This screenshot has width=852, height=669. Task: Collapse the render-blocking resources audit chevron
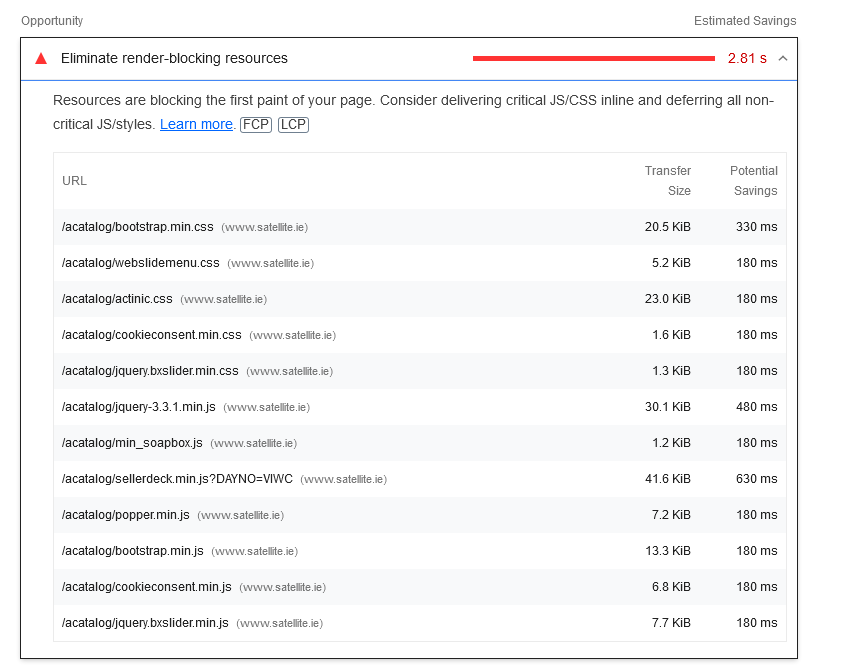point(783,58)
